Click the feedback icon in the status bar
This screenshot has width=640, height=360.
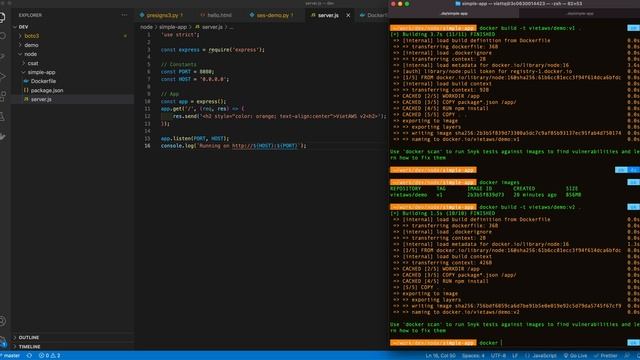[x=627, y=356]
